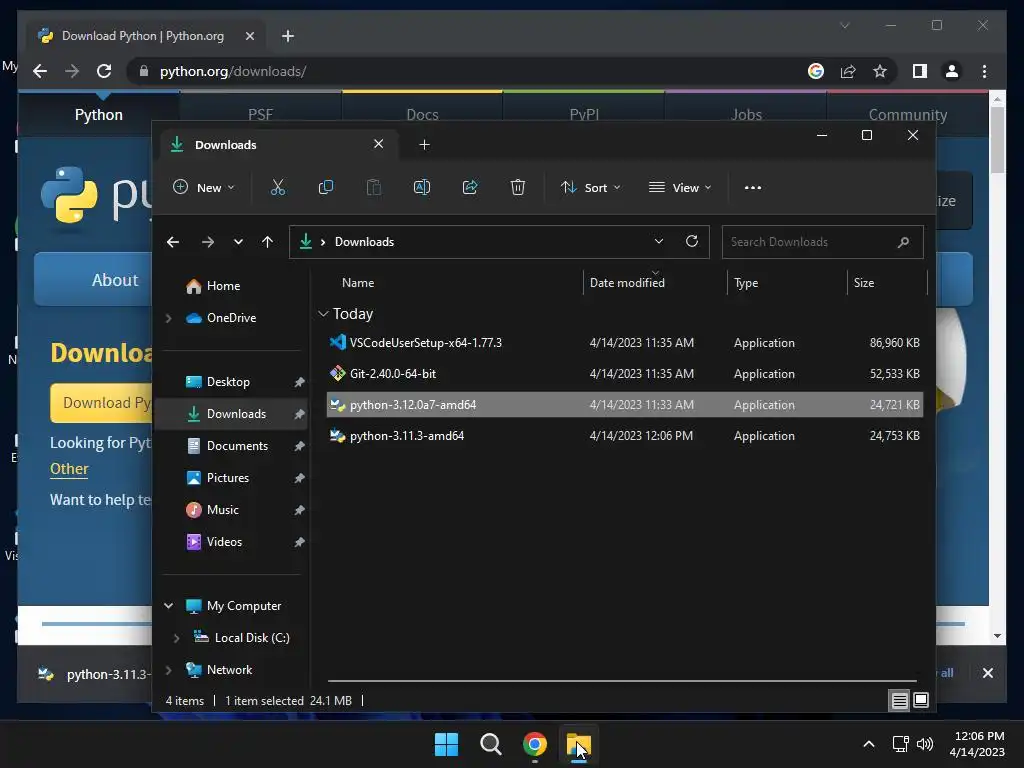The image size is (1024, 768).
Task: Open the Jobs tab on python.org
Action: [x=746, y=114]
